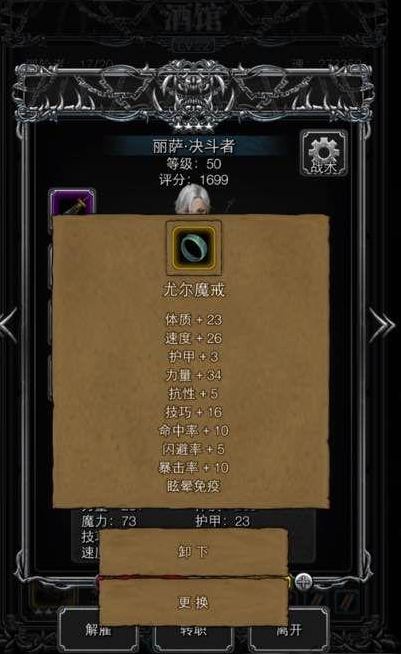The height and width of the screenshot is (654, 401).
Task: Tap the demon skull emblem at top
Action: (194, 94)
